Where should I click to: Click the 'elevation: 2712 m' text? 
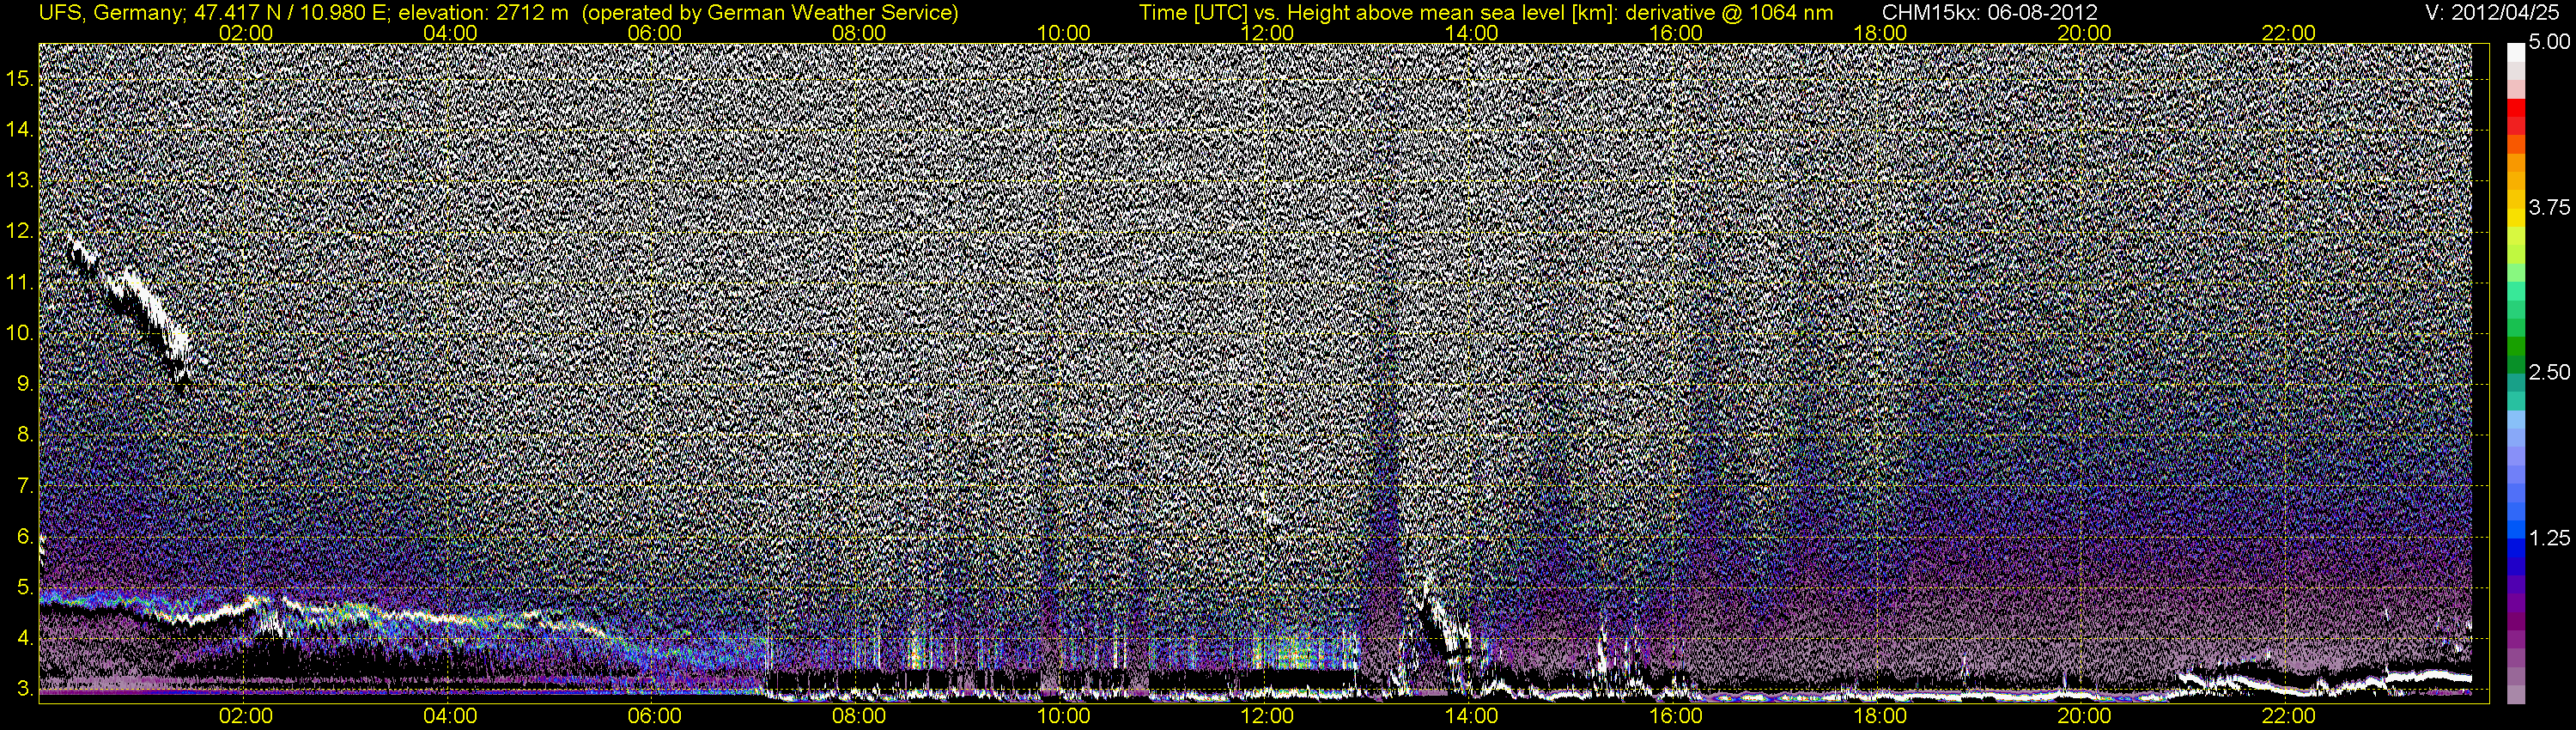484,13
